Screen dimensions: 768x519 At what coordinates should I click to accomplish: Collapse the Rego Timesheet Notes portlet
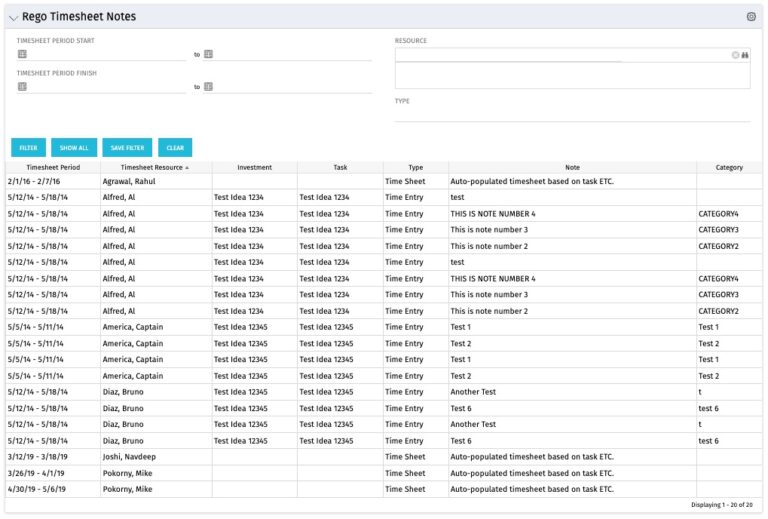(x=13, y=18)
